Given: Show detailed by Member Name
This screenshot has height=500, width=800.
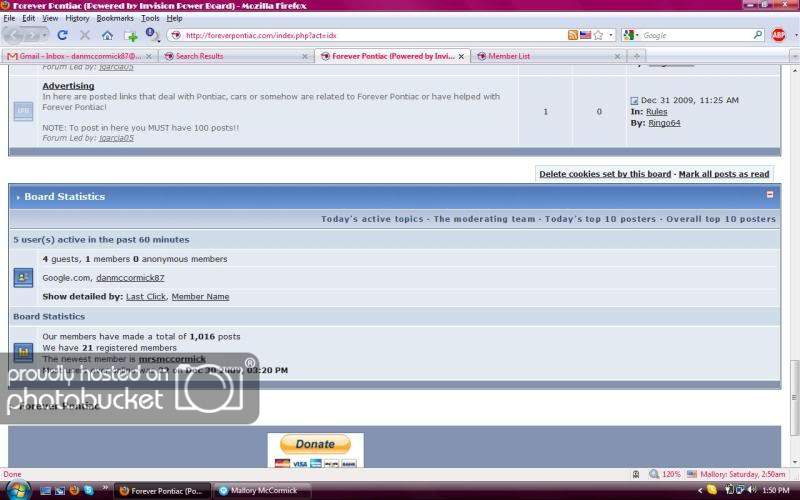Looking at the screenshot, I should click(200, 296).
